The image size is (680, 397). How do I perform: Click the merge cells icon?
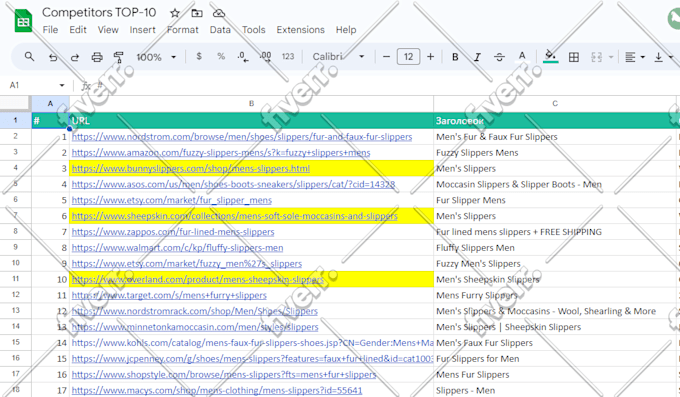tap(597, 57)
